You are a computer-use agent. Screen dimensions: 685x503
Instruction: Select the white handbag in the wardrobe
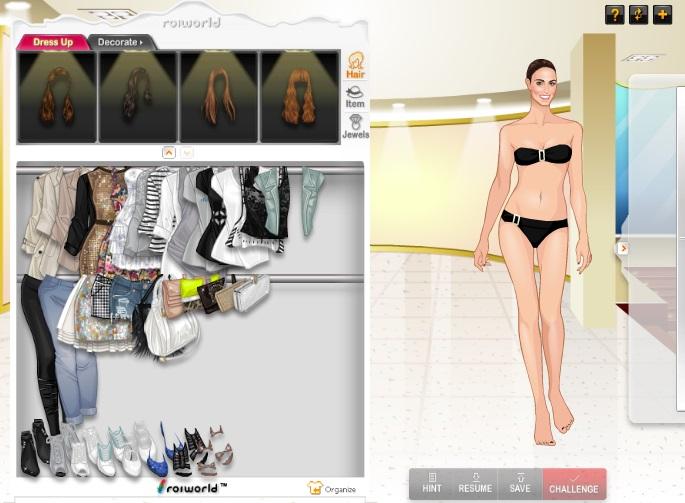point(172,332)
